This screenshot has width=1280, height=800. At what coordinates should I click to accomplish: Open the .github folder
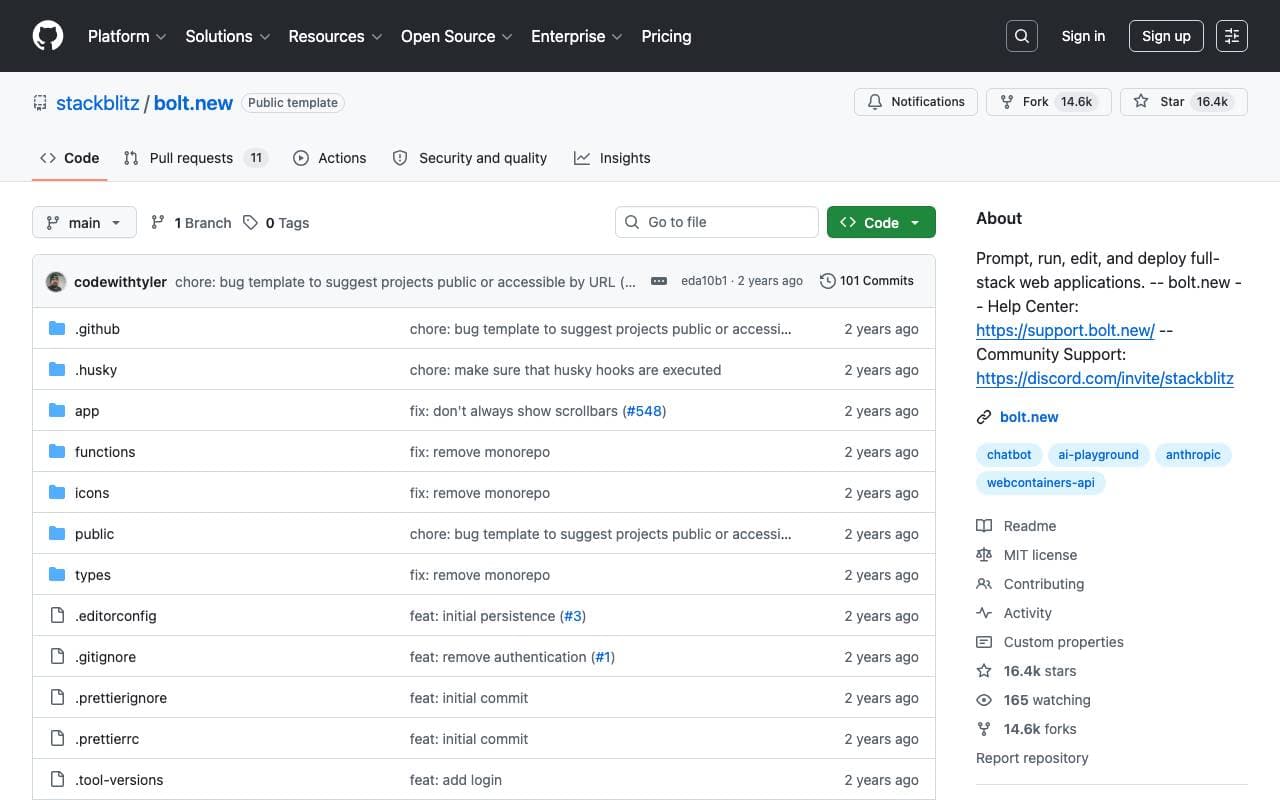97,329
